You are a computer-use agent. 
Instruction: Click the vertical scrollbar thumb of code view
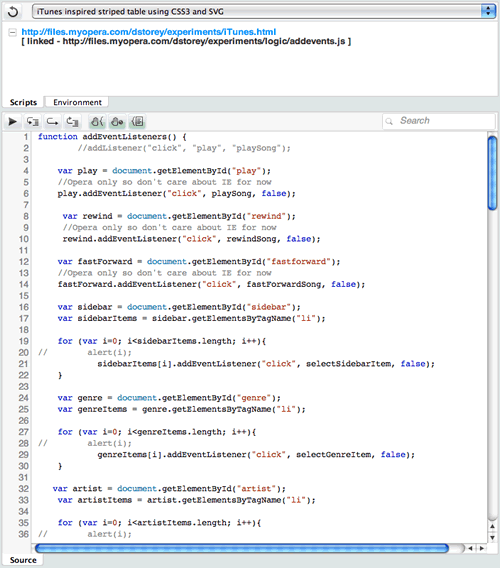click(492, 173)
